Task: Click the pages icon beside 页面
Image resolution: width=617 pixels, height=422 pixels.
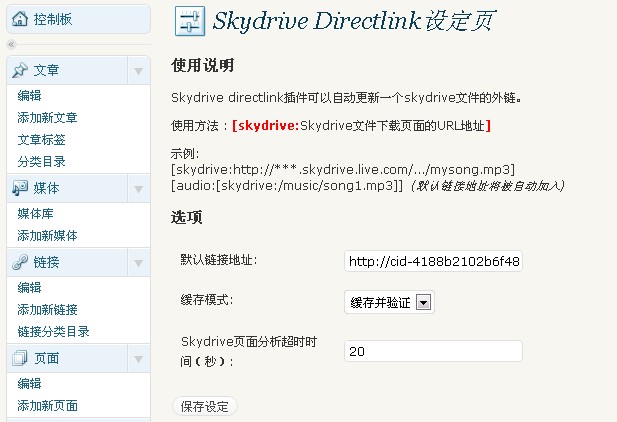Action: coord(20,358)
